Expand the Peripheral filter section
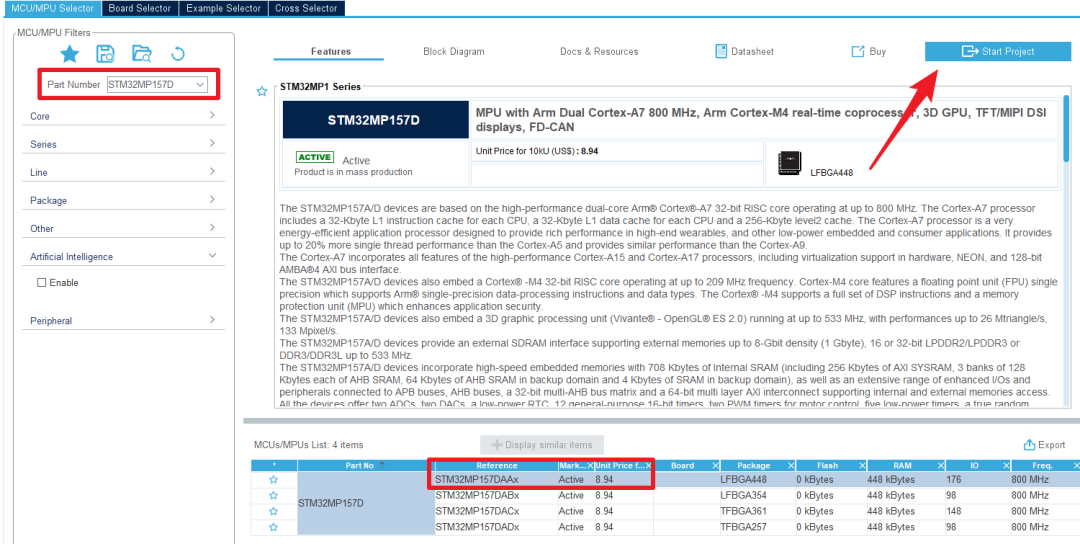Viewport: 1080px width, 544px height. 124,320
